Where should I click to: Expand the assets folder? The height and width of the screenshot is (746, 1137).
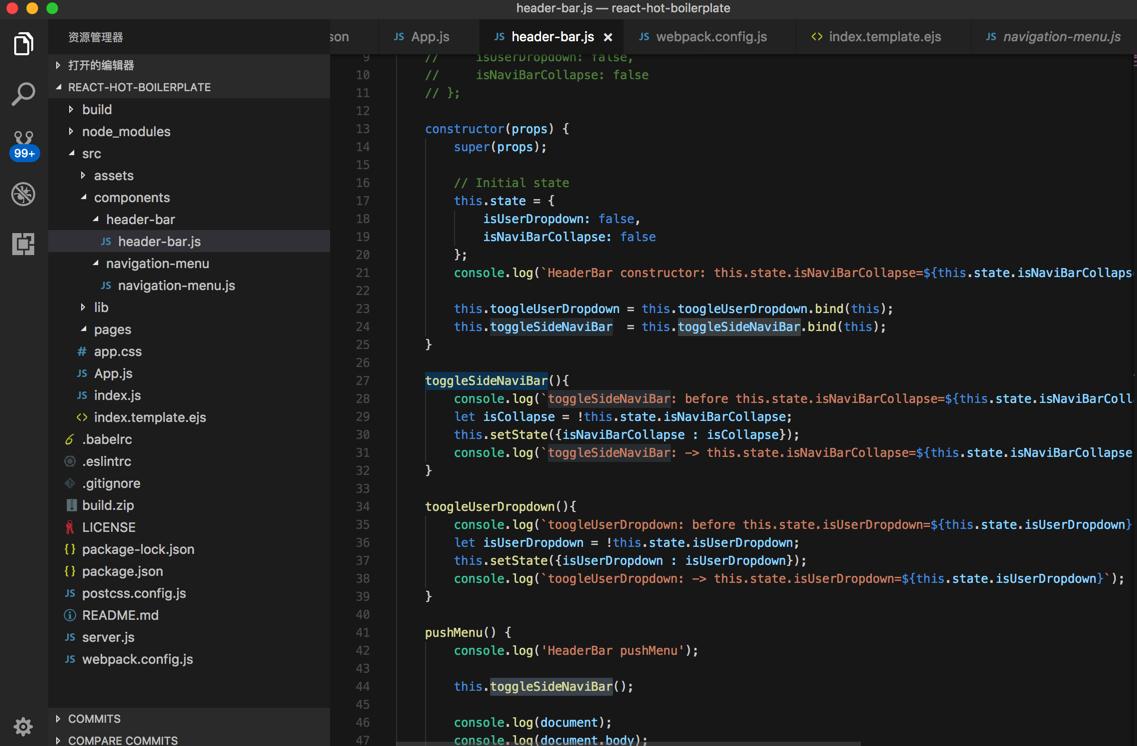[113, 175]
